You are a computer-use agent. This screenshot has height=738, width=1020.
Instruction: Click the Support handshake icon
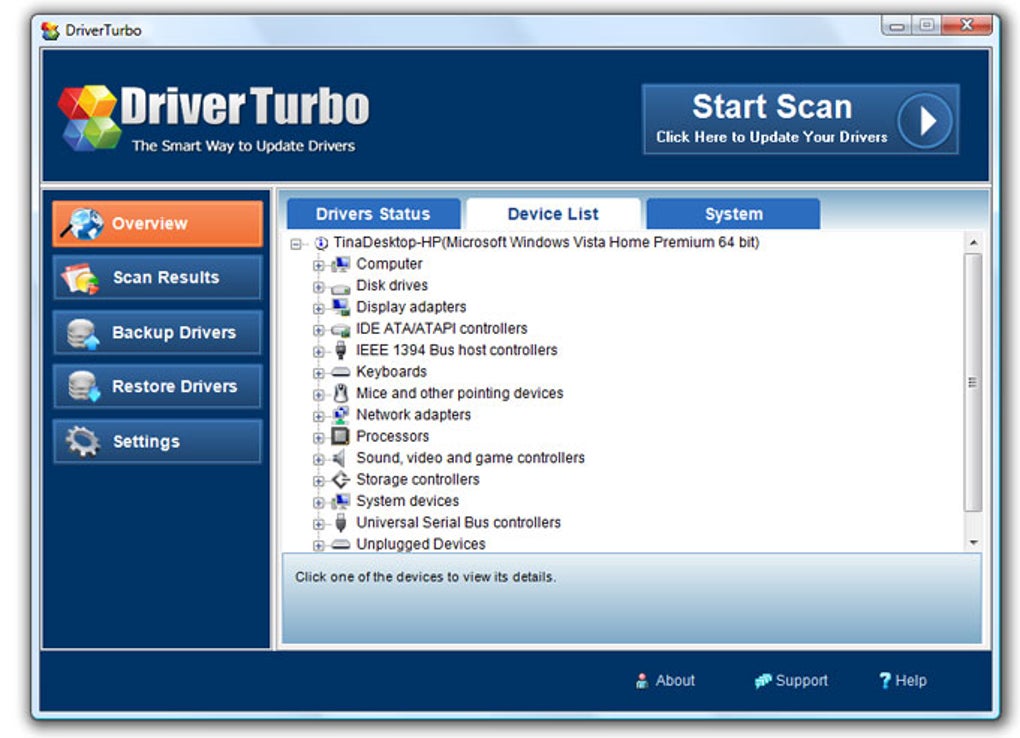point(762,681)
